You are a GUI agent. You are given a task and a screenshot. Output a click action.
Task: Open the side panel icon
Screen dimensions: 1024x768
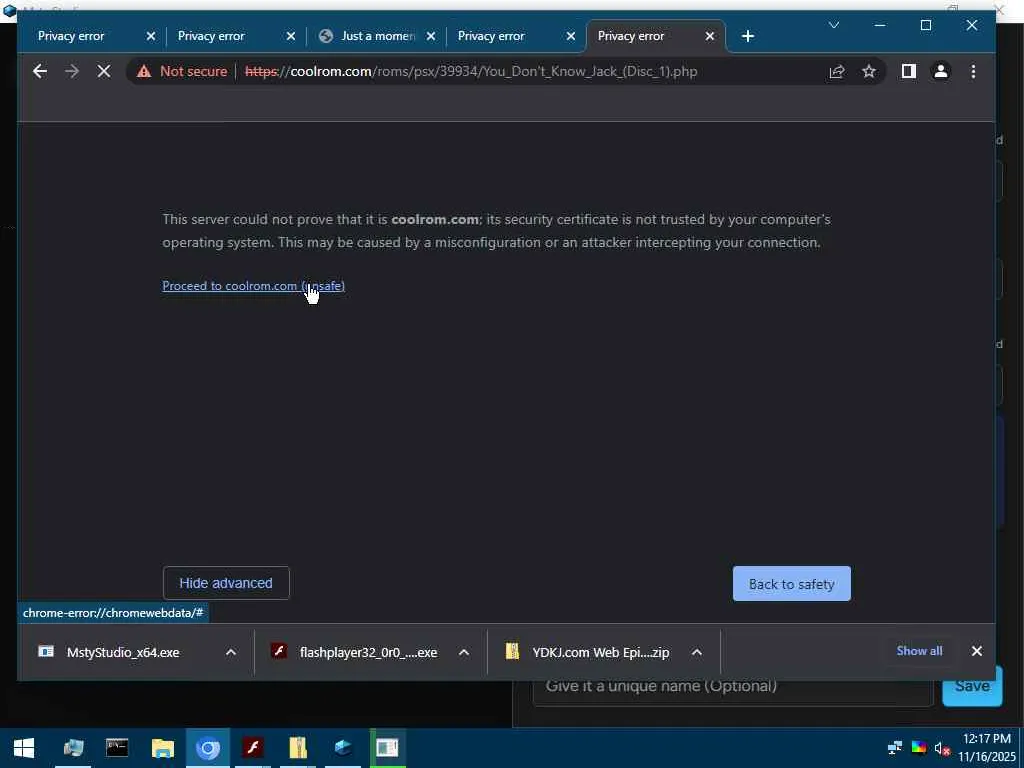click(908, 71)
